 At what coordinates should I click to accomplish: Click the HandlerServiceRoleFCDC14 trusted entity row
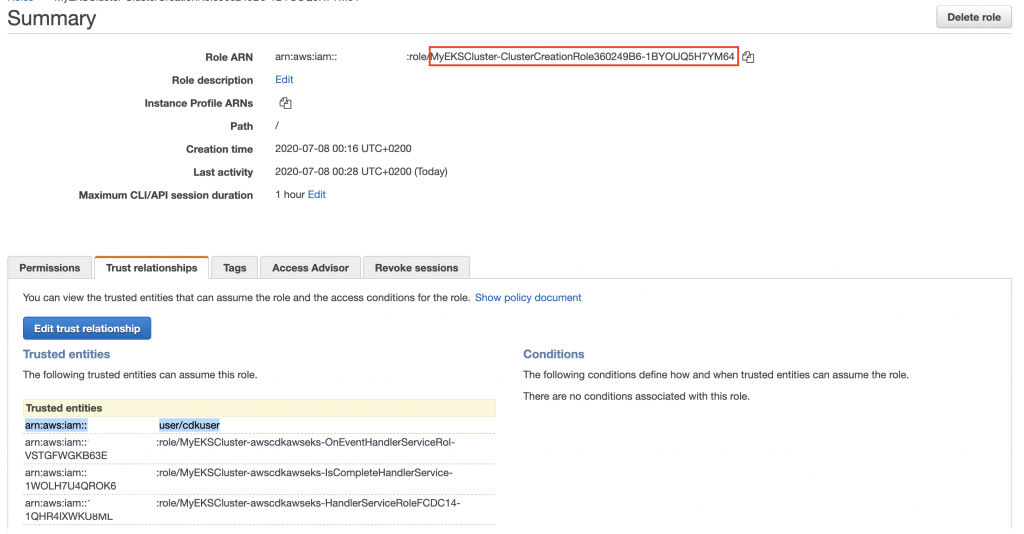pos(259,509)
